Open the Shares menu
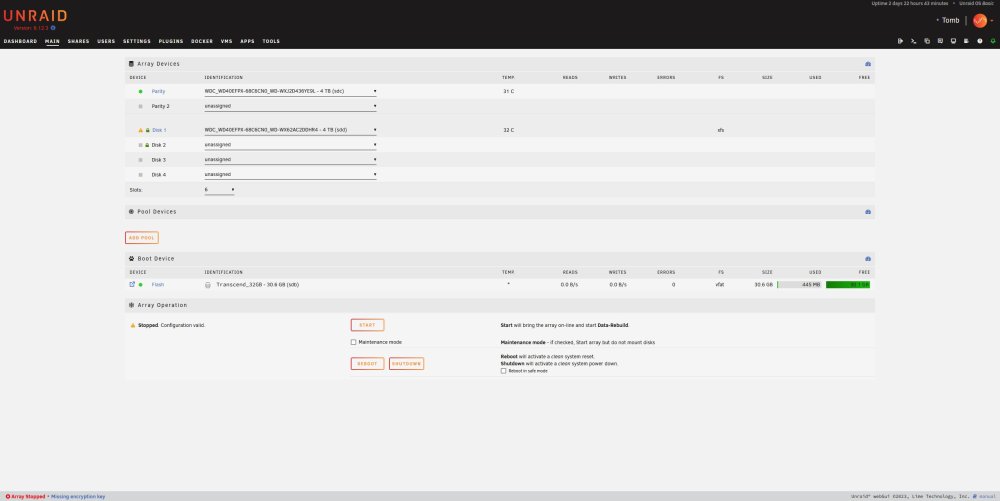 tap(78, 41)
